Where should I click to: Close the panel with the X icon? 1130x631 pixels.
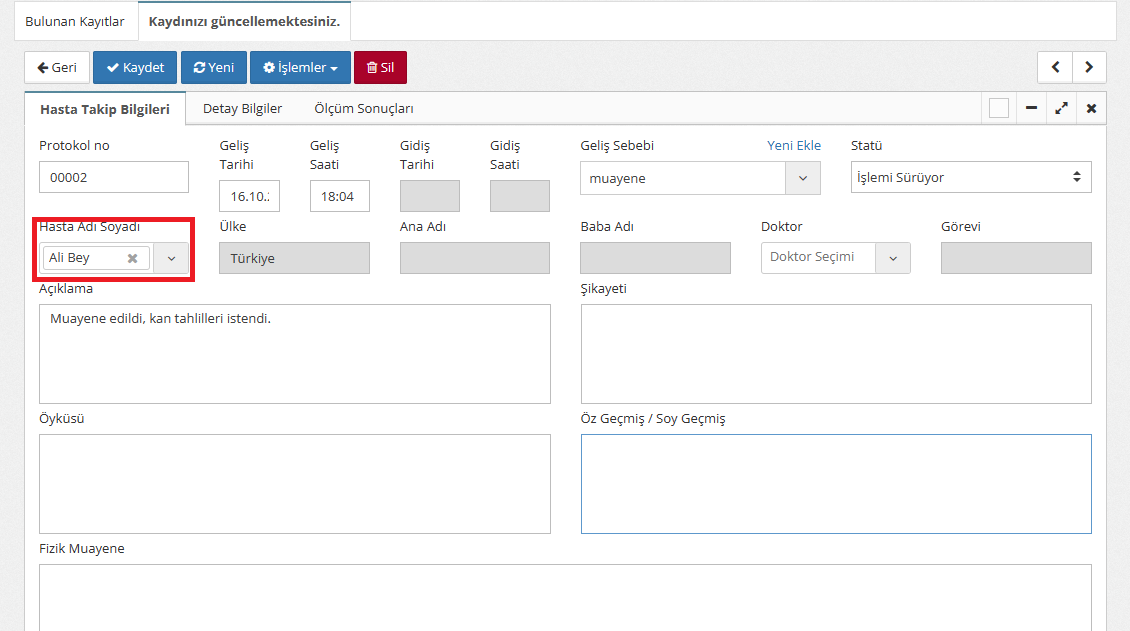[x=1091, y=108]
